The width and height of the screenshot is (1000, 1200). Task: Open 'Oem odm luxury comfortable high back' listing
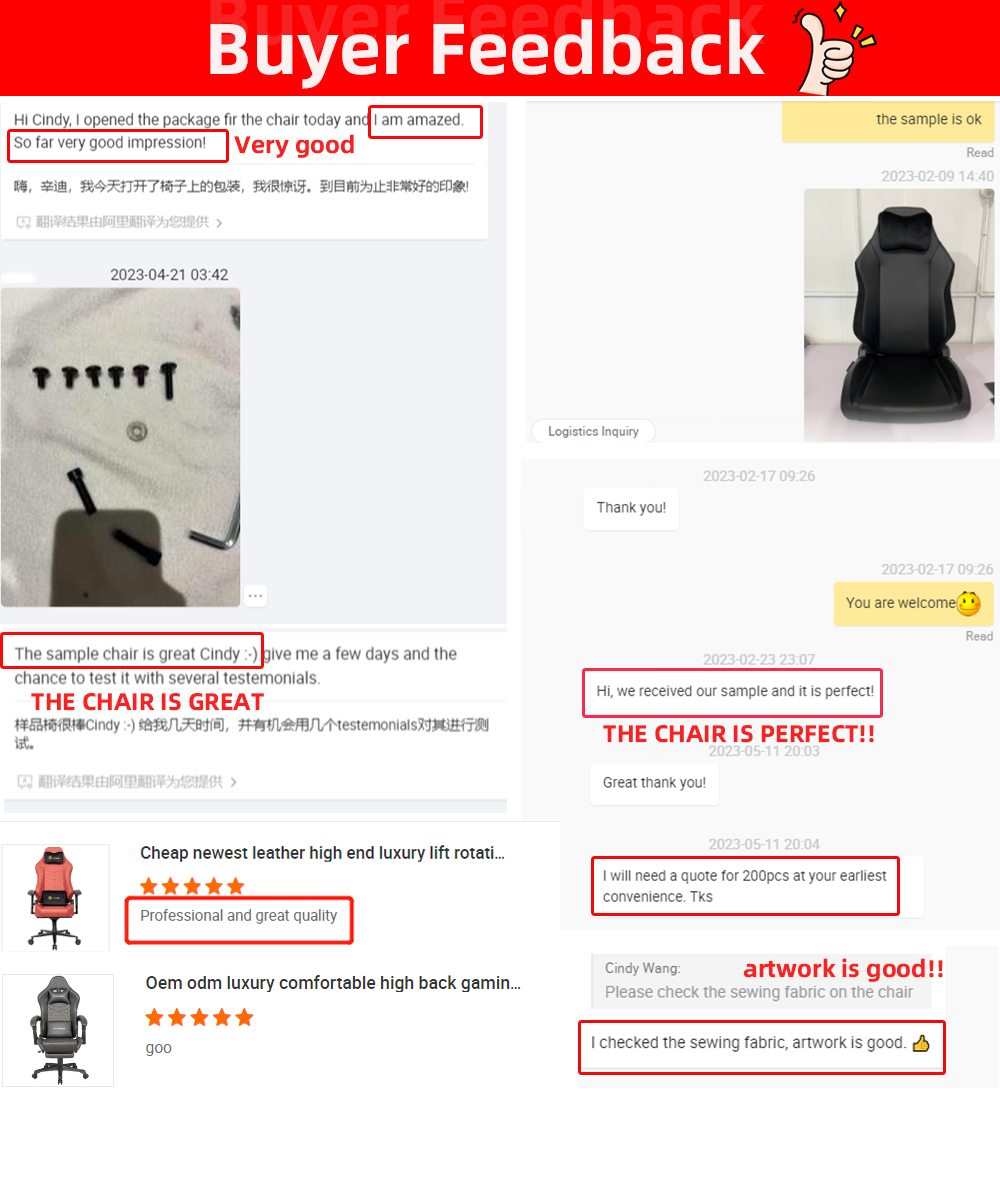point(333,983)
